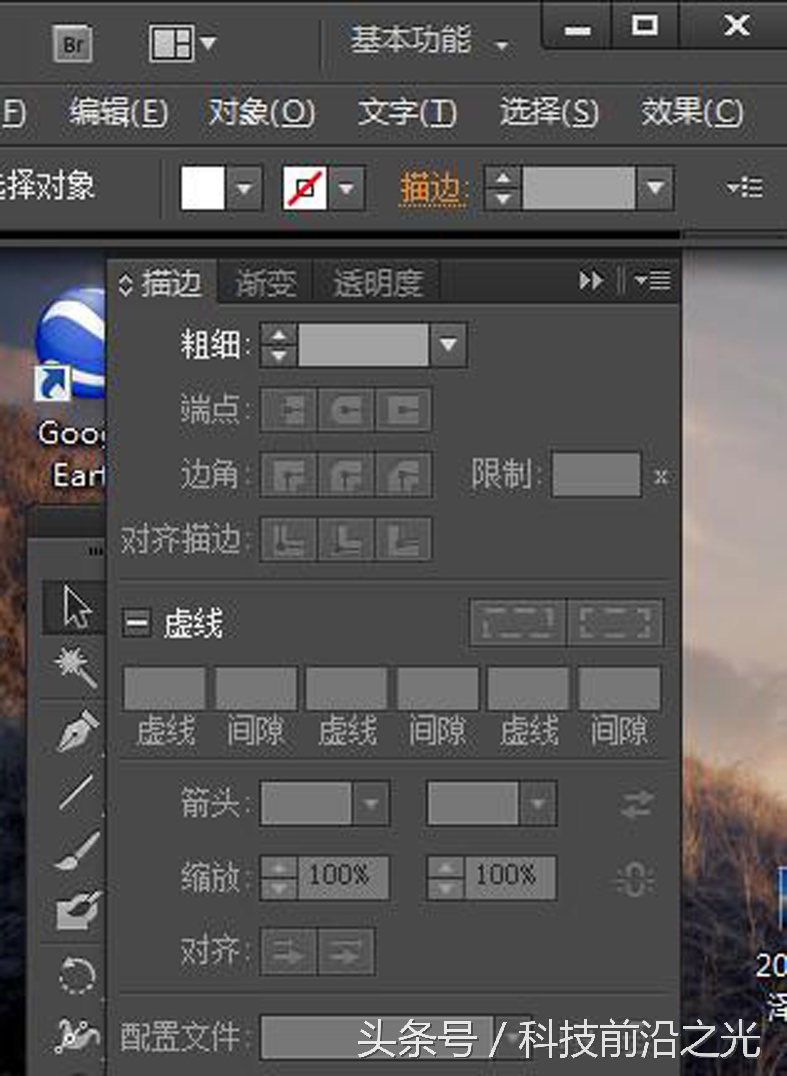
Task: Select the Paintbrush tool
Action: (x=77, y=850)
